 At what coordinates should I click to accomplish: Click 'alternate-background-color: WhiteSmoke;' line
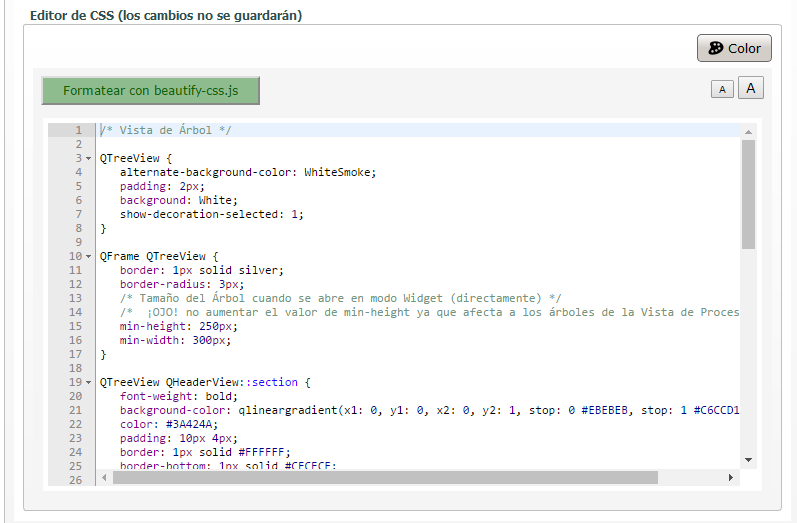(x=248, y=172)
